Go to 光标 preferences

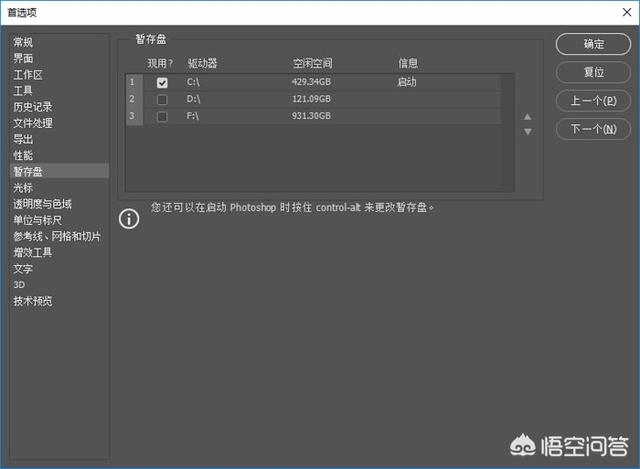click(x=23, y=187)
